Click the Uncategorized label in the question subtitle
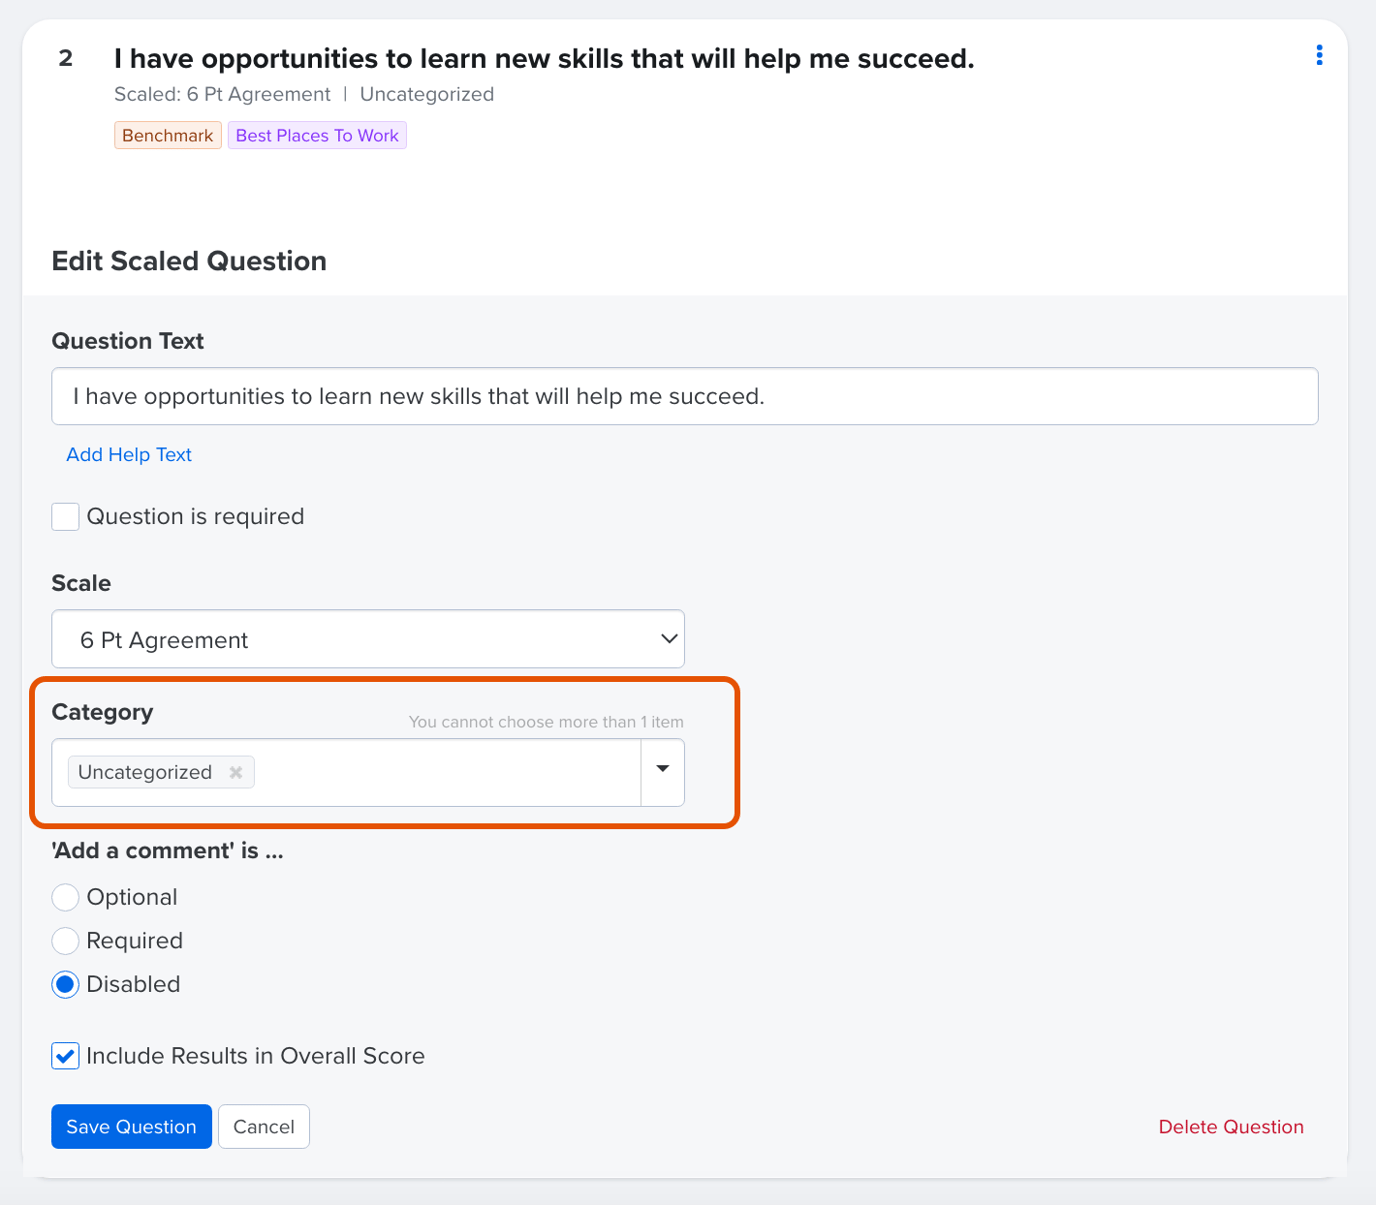Screen dimensions: 1376x1205 [427, 93]
